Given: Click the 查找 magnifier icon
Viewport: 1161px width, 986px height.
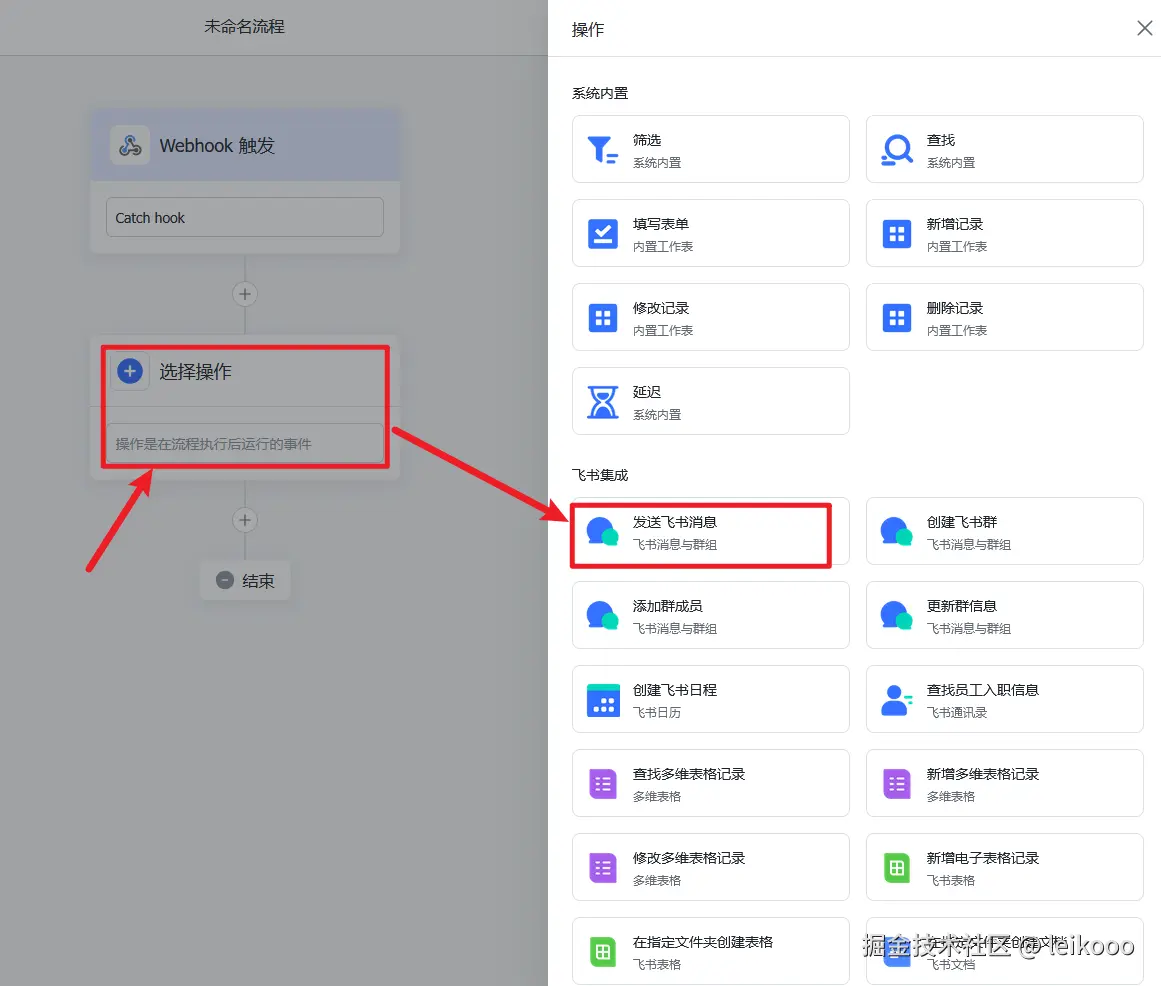Looking at the screenshot, I should coord(897,150).
